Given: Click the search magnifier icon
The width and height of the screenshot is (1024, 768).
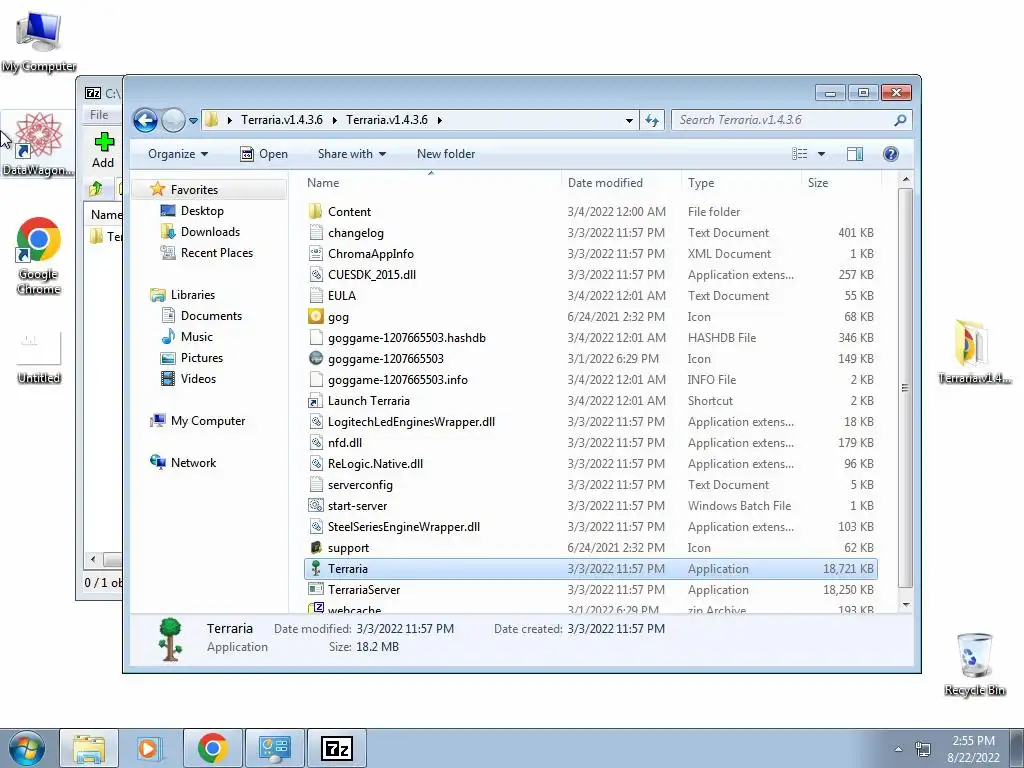Looking at the screenshot, I should click(900, 120).
